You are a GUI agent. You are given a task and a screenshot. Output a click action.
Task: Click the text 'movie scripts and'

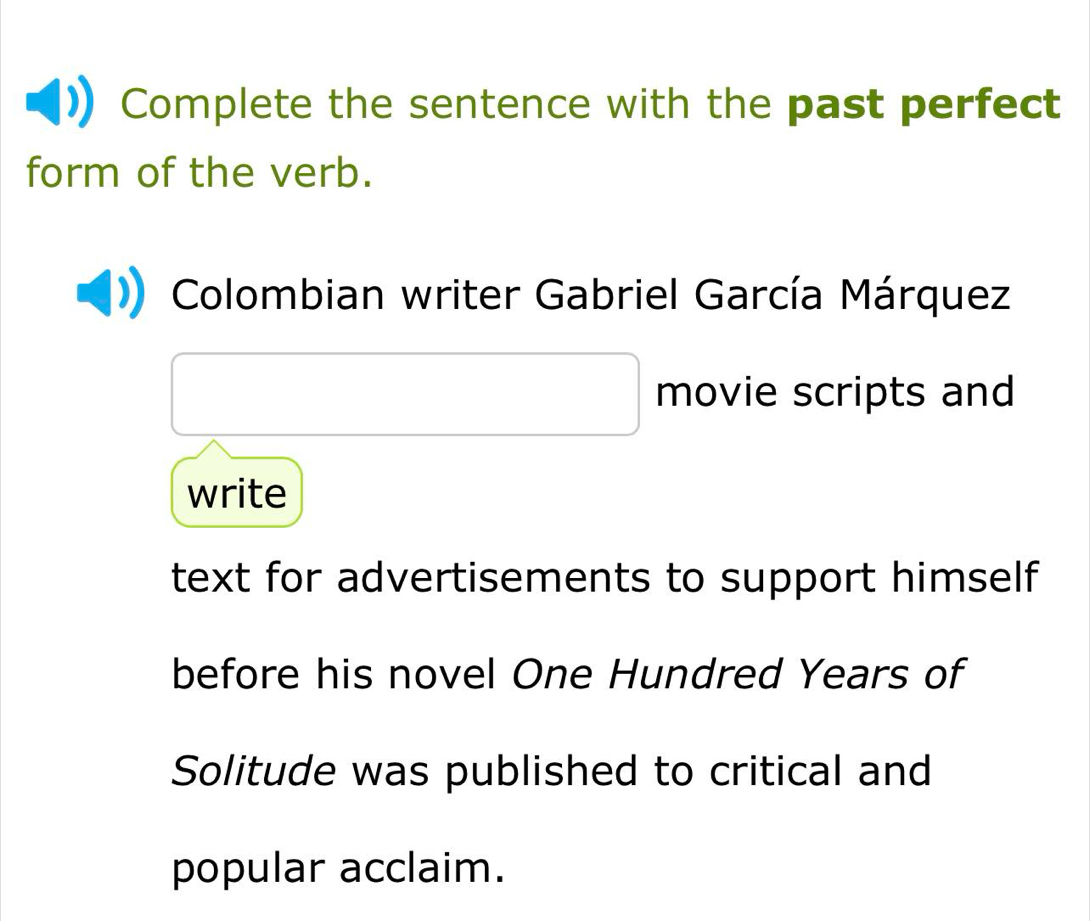(x=835, y=392)
